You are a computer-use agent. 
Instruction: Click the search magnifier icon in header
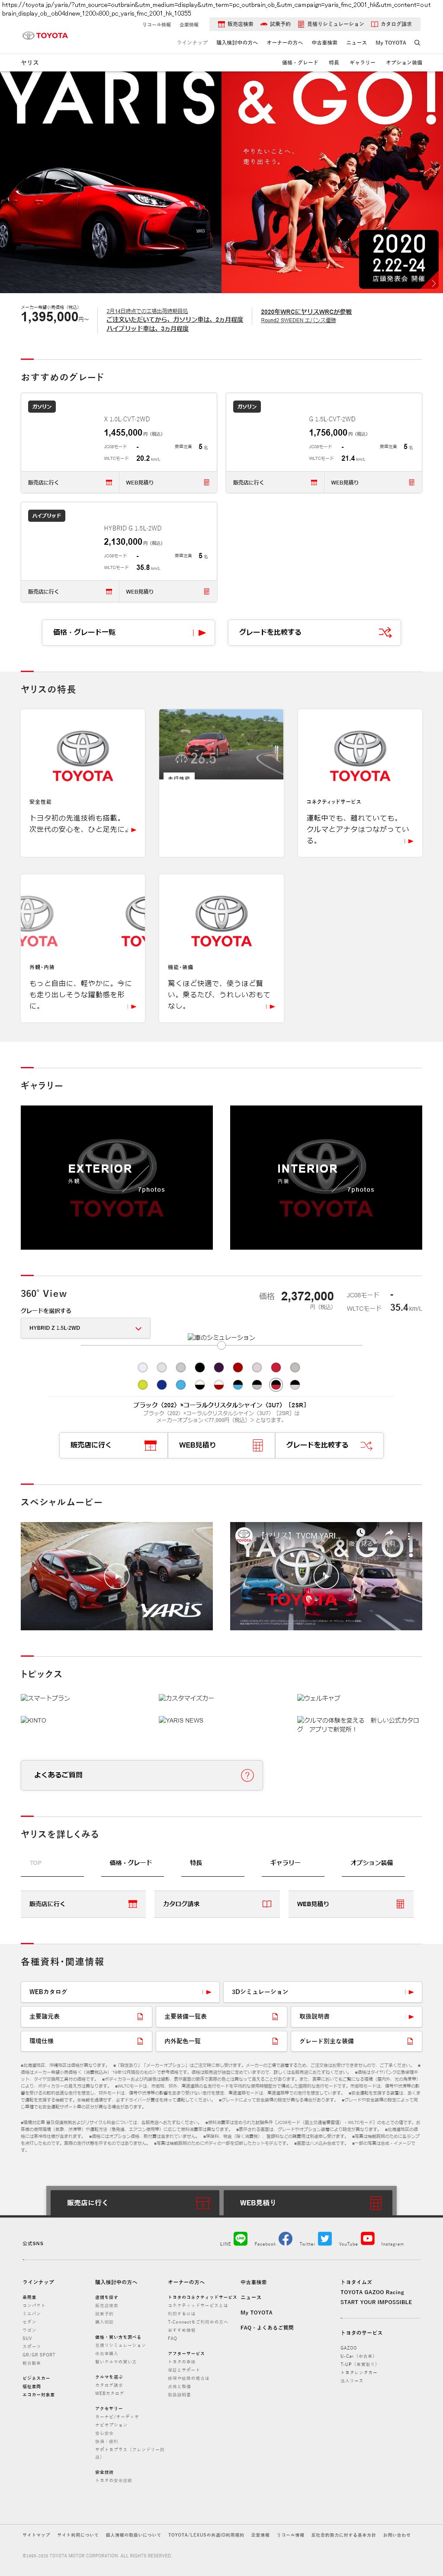coord(417,43)
